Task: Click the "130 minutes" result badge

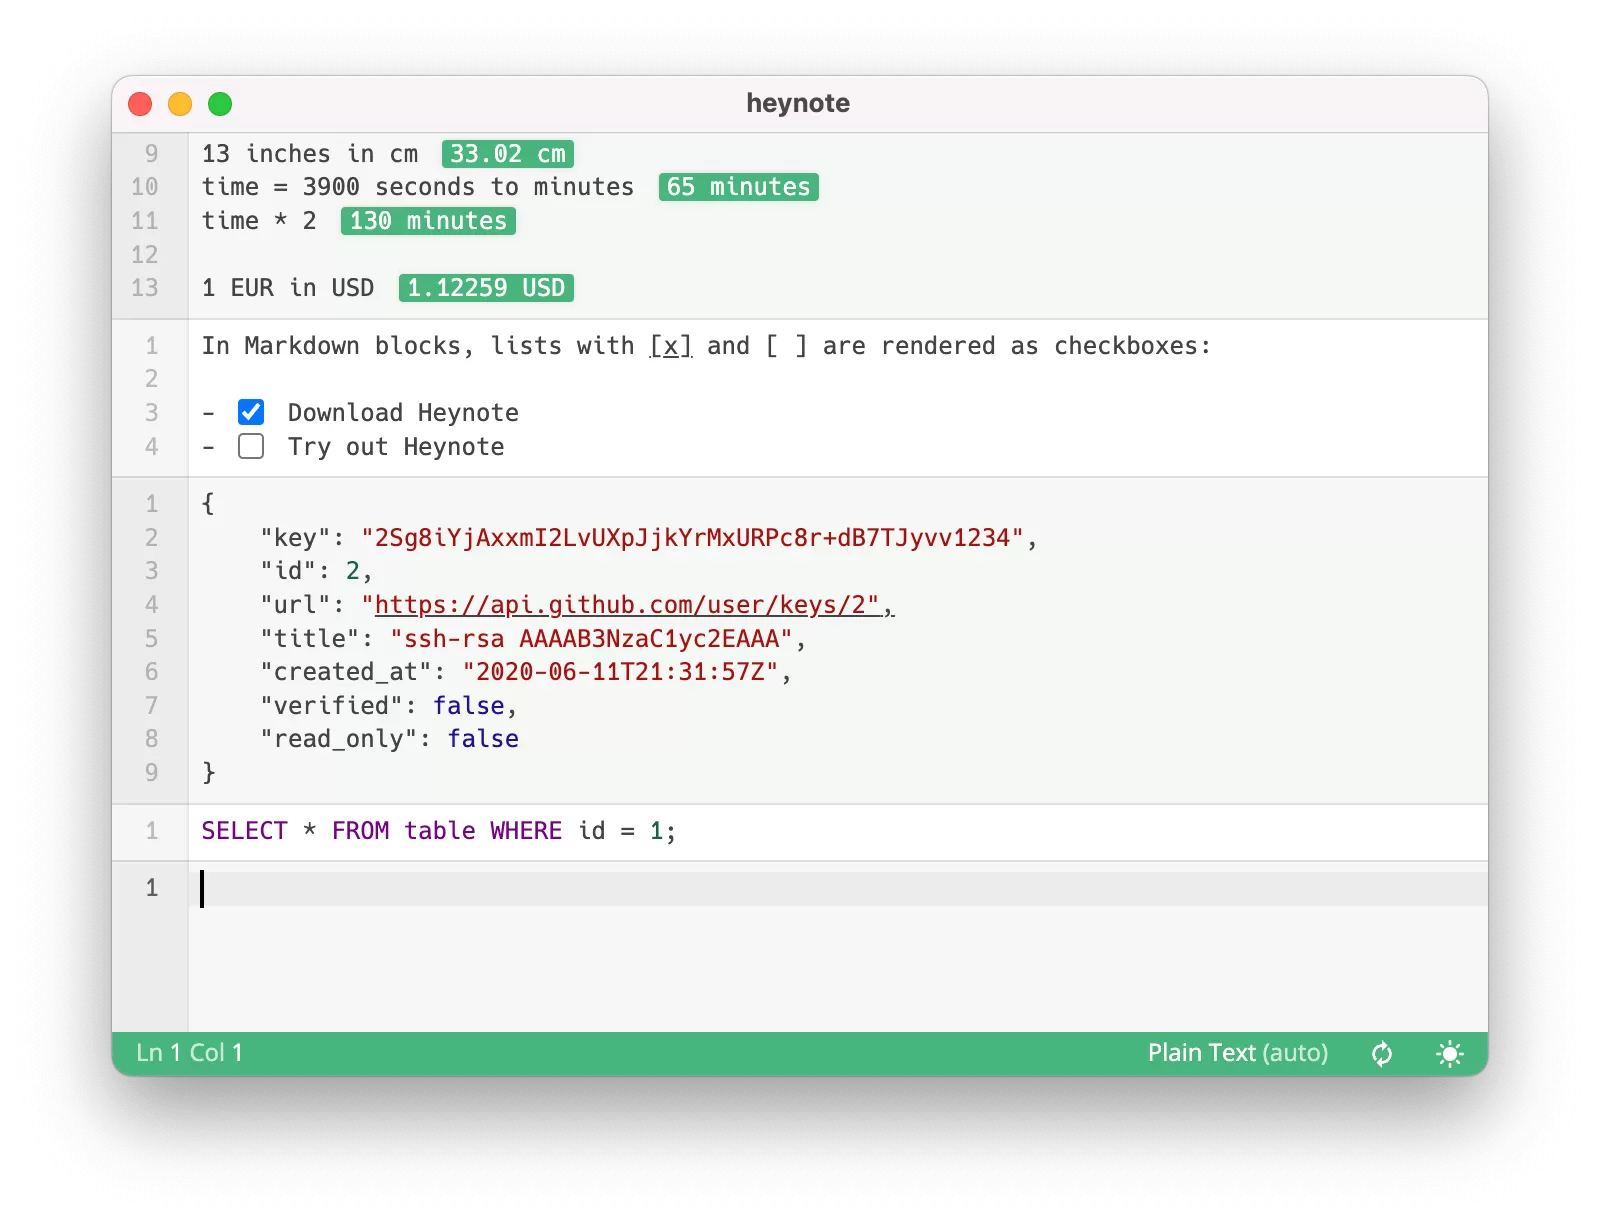Action: pos(427,221)
